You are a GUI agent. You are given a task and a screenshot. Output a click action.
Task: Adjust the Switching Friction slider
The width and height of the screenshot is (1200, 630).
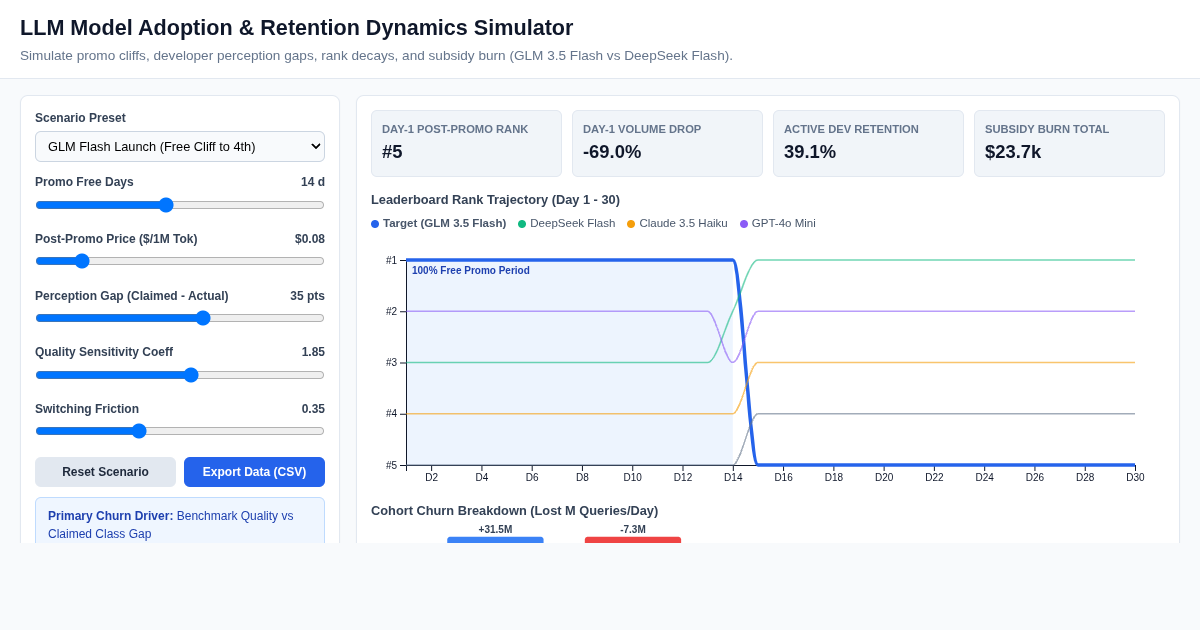click(180, 431)
